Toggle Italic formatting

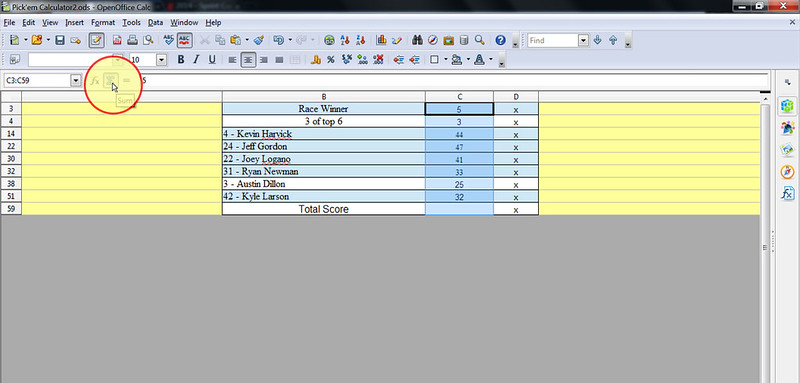point(196,60)
